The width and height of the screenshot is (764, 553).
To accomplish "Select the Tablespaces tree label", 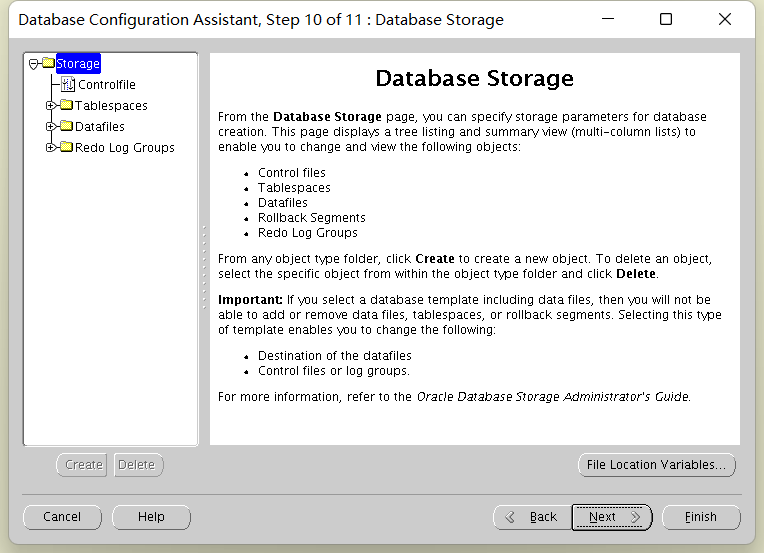I will (111, 106).
